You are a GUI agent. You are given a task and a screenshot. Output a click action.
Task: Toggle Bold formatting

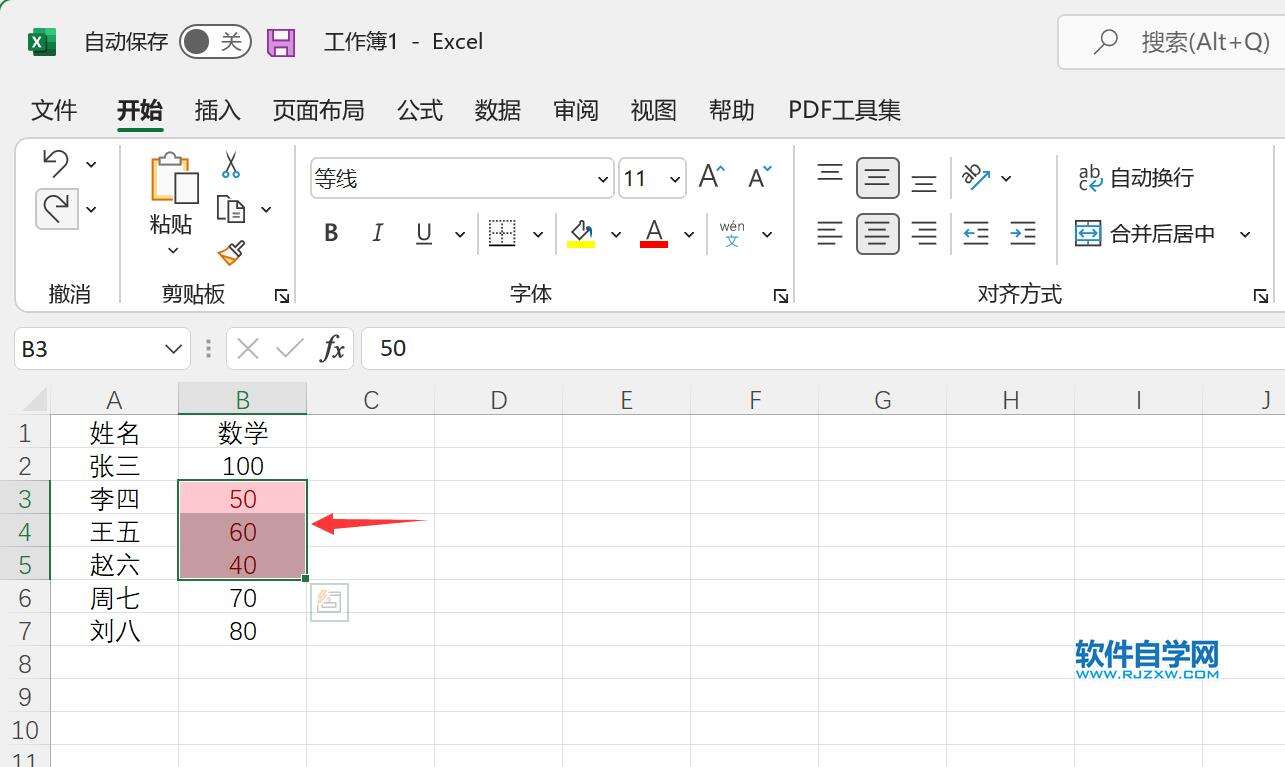tap(331, 234)
